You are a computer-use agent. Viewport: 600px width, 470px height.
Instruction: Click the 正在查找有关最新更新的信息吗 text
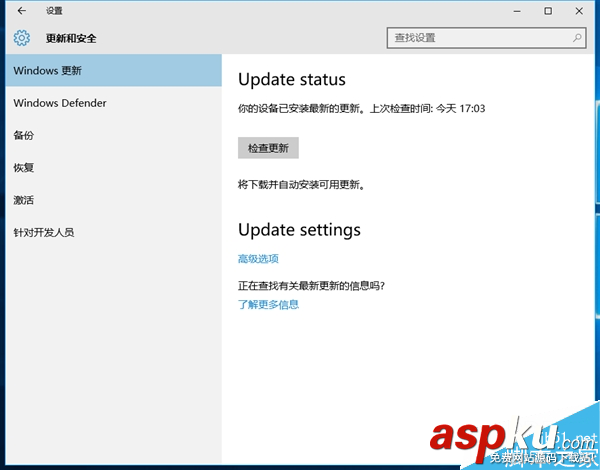(x=311, y=286)
